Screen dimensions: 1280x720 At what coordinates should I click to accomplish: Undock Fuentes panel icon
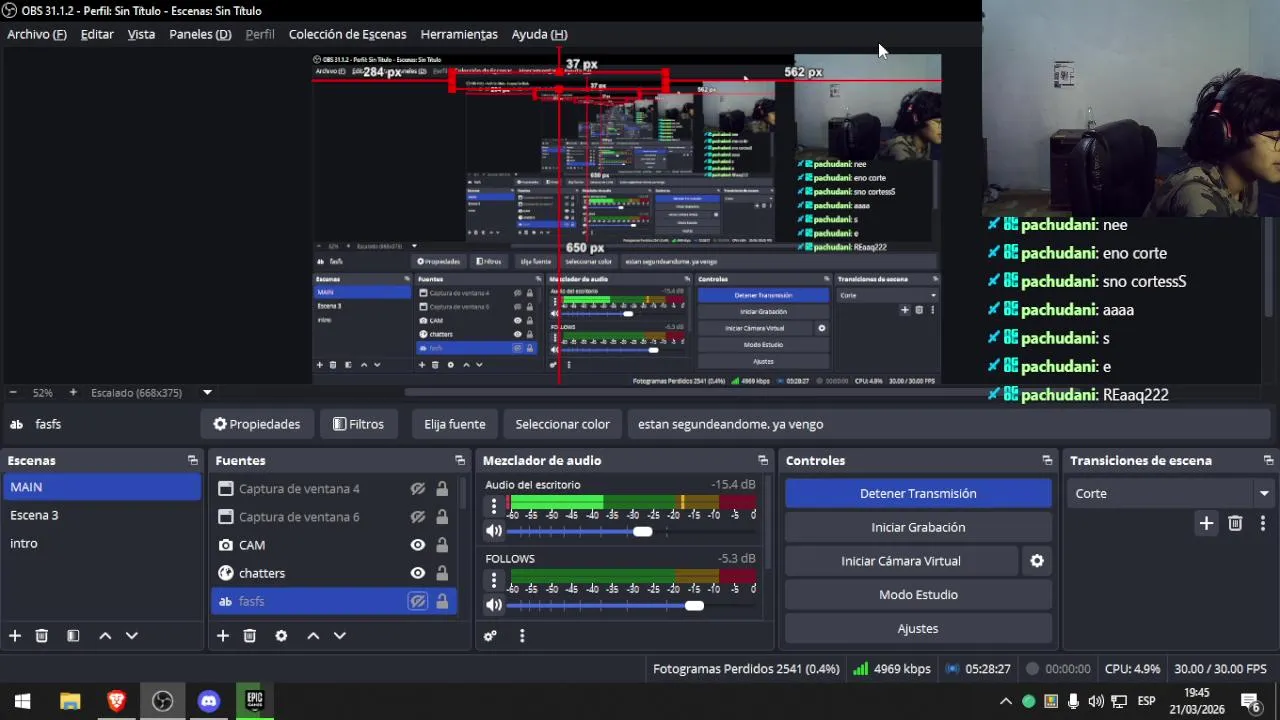460,461
